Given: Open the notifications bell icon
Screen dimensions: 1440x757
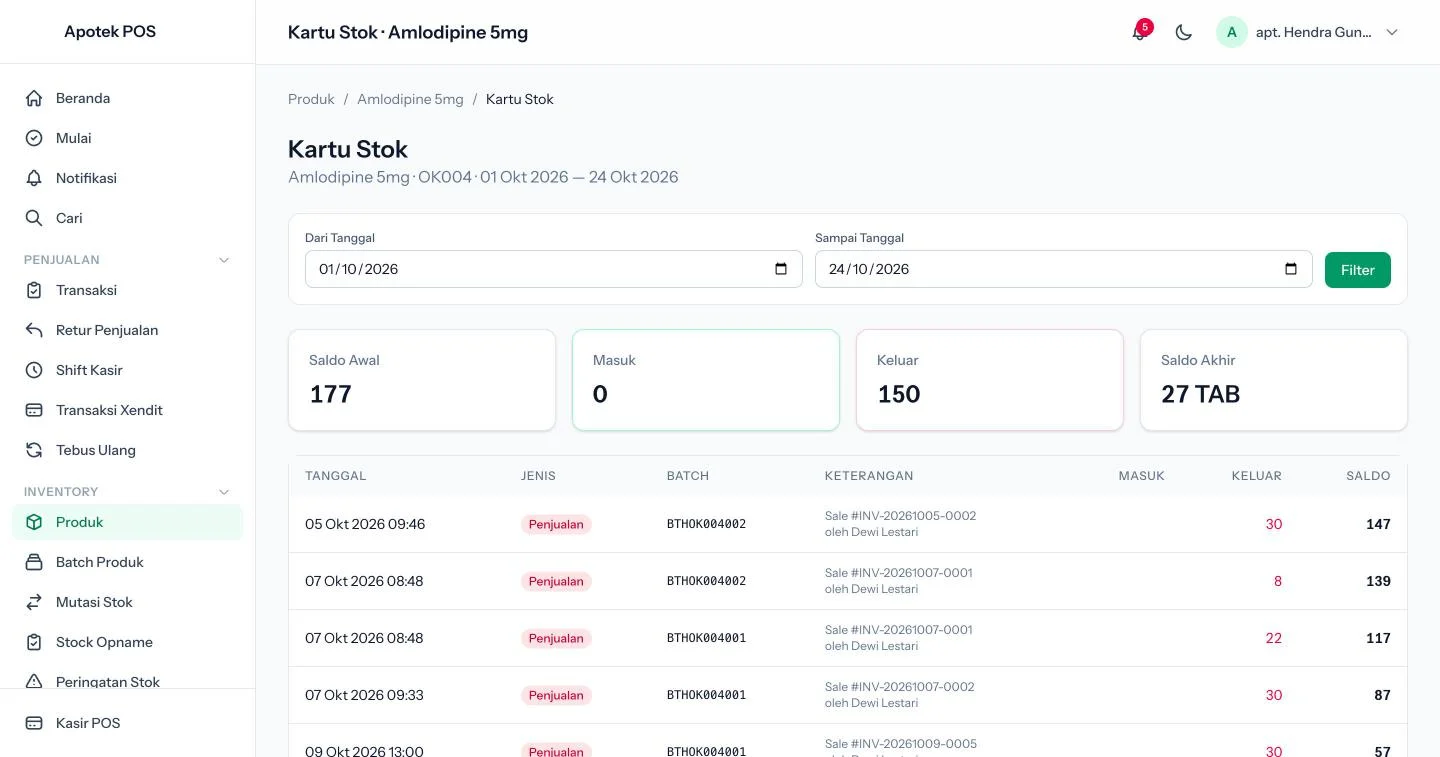Looking at the screenshot, I should point(1139,32).
